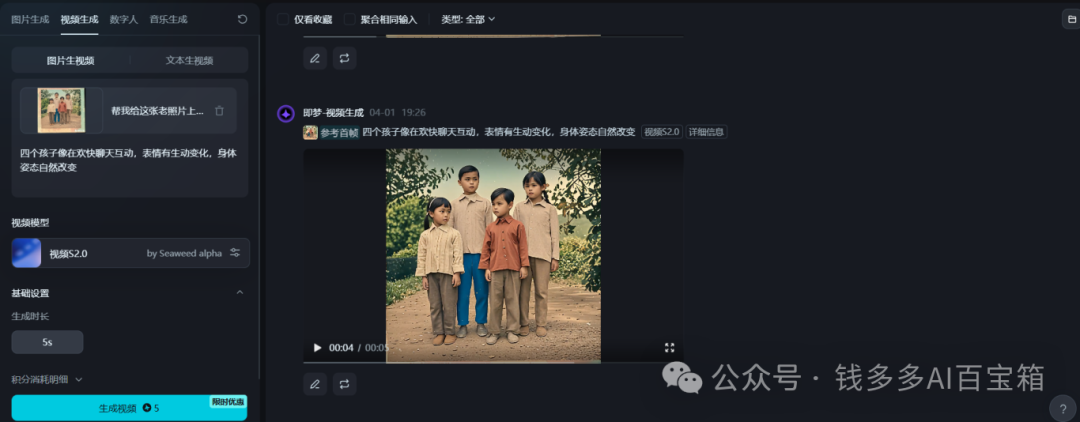Click the reset icon beside 音乐生成 tab
1080x422 pixels.
coord(242,19)
